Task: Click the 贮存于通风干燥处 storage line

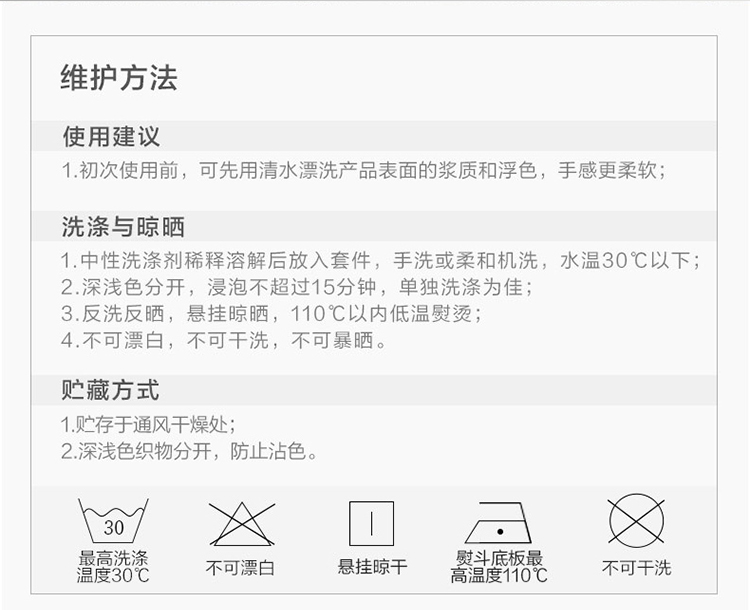Action: [148, 424]
